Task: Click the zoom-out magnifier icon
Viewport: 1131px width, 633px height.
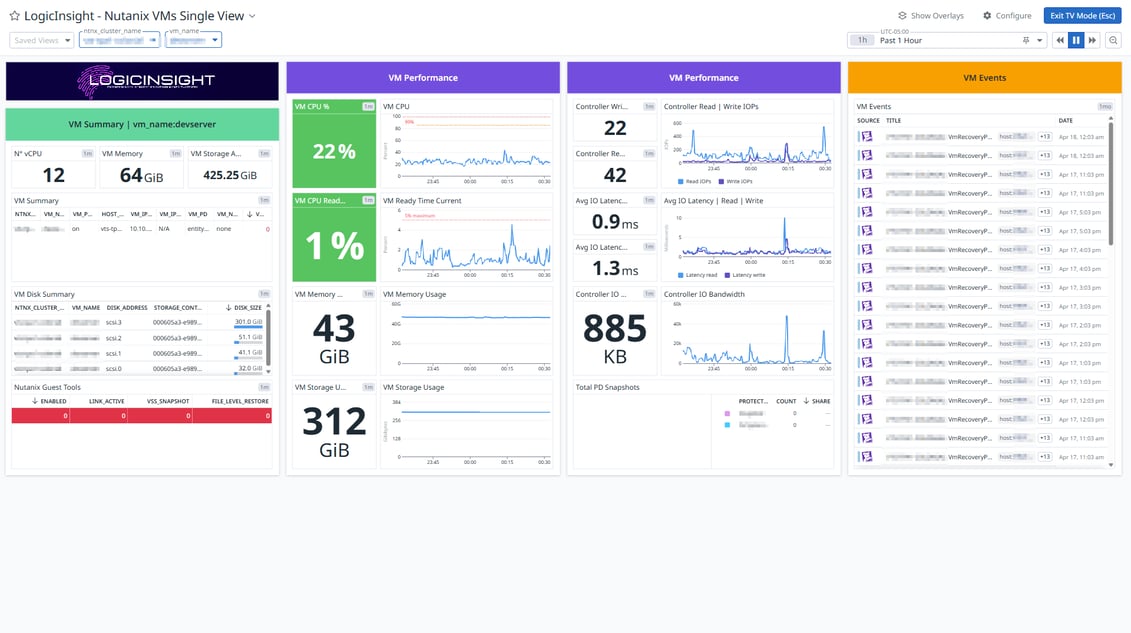Action: [x=1113, y=40]
